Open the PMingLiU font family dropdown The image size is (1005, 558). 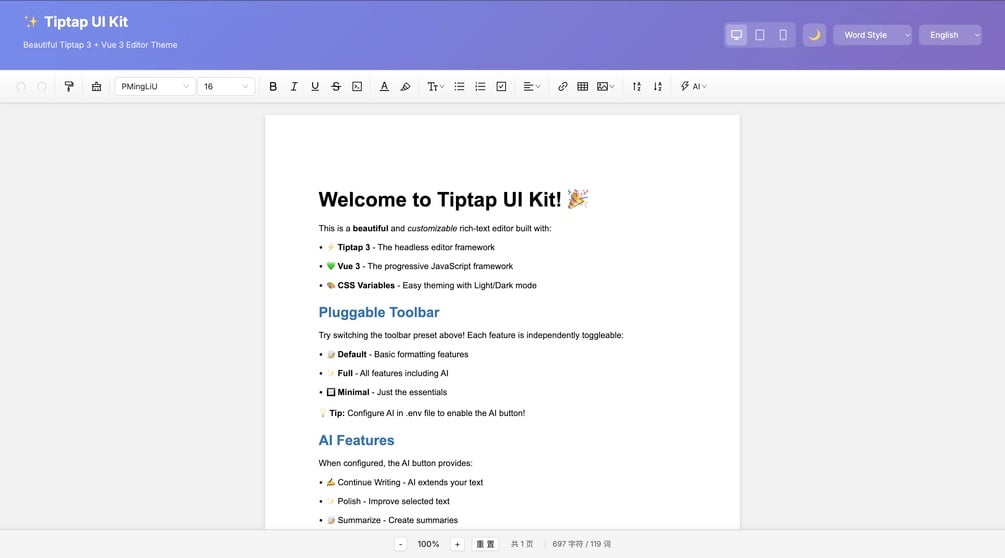(x=154, y=86)
